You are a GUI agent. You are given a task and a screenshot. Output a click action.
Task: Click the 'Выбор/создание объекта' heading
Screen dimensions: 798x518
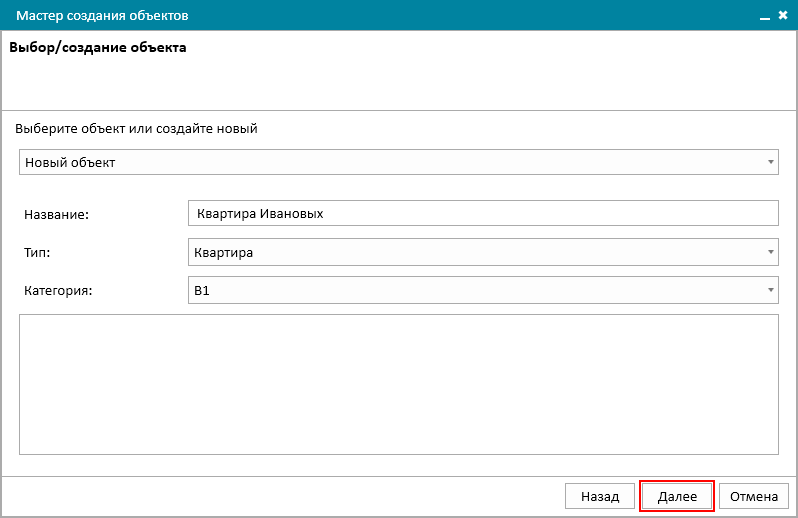(98, 47)
